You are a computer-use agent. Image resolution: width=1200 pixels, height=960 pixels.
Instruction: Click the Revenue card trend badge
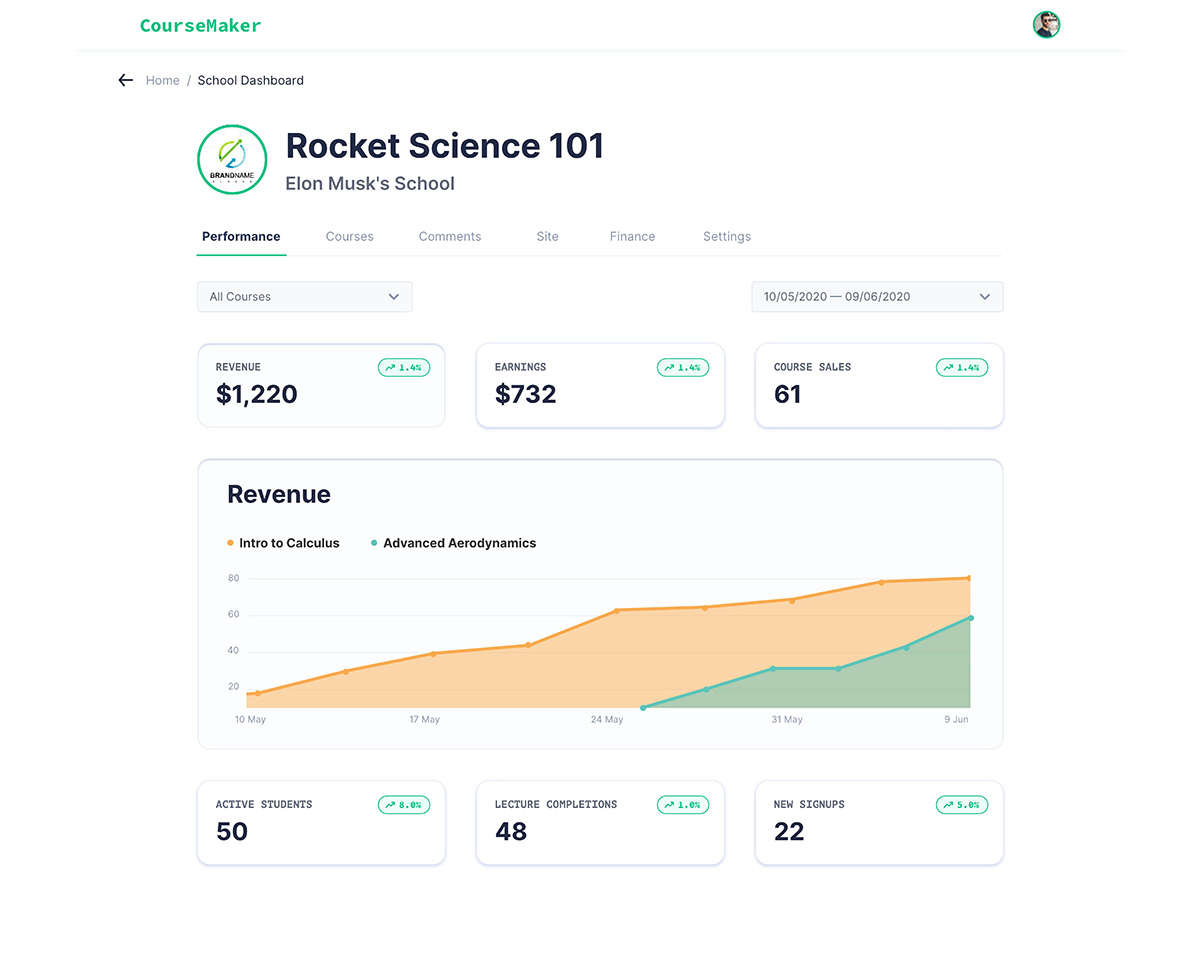point(404,368)
